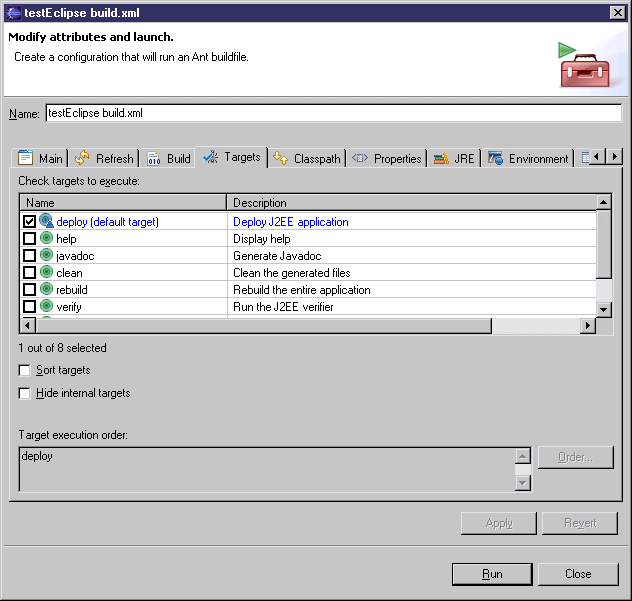Image resolution: width=632 pixels, height=601 pixels.
Task: Click the javadoc target icon
Action: tap(46, 256)
